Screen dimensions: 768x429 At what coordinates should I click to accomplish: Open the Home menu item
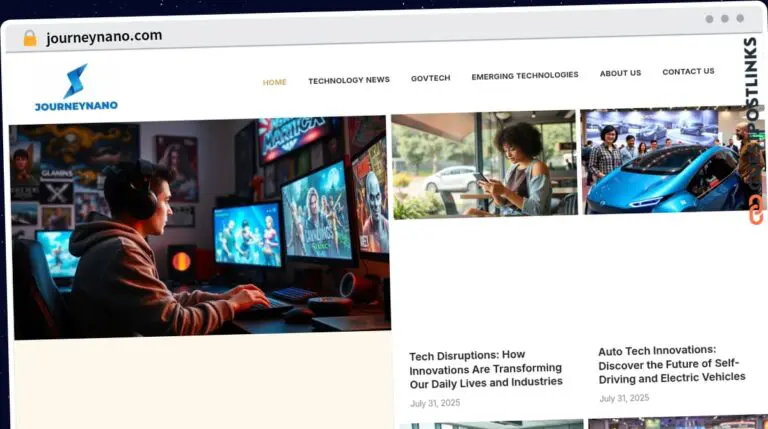click(x=274, y=82)
